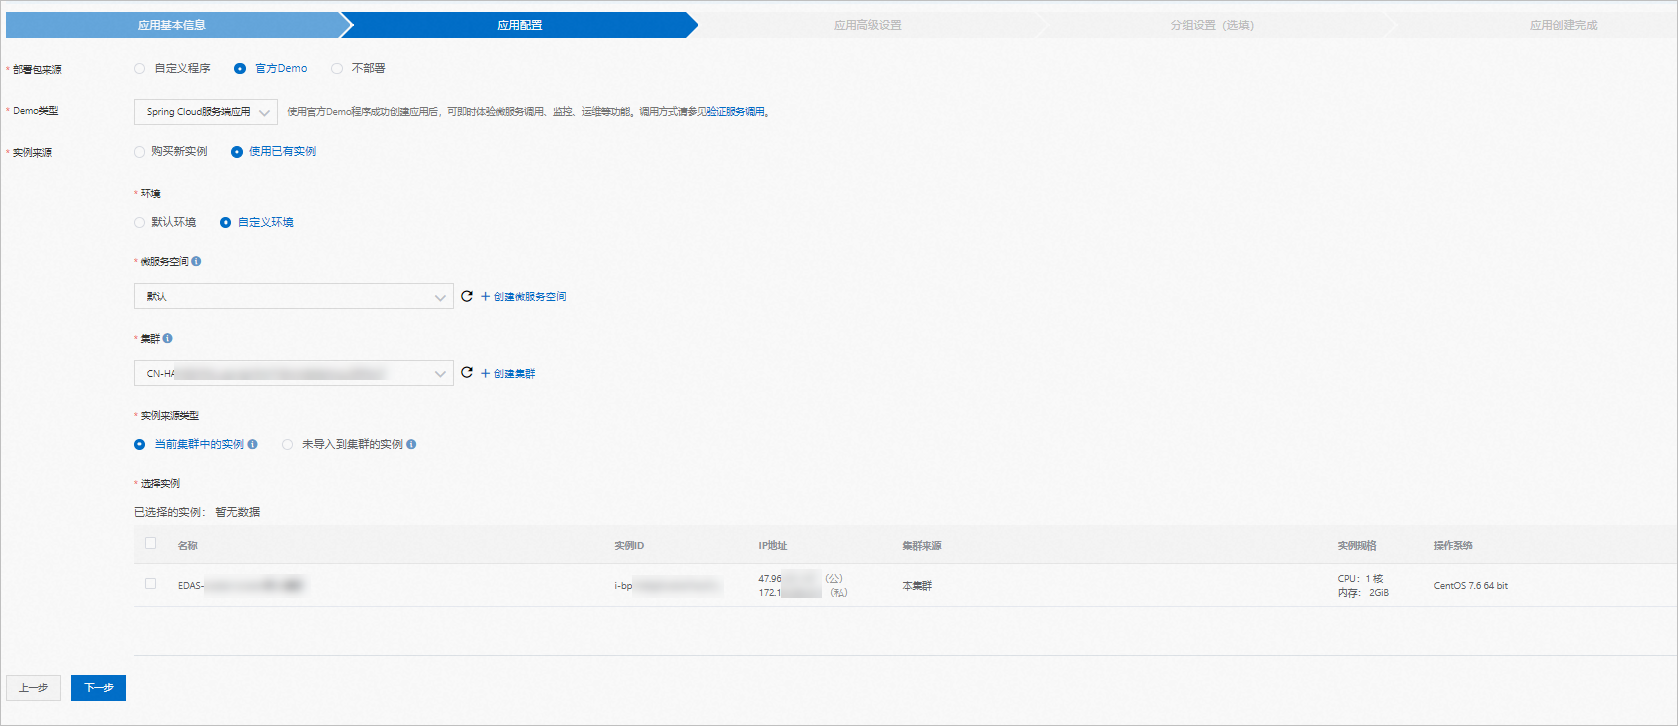Click the CentOS 7.6 64 bit cell

1470,586
